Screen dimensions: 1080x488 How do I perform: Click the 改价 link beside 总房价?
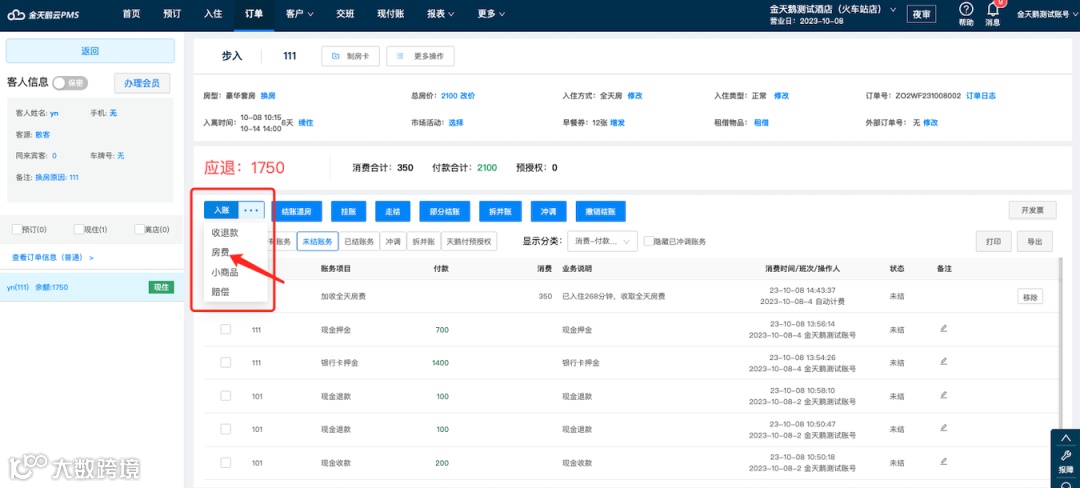(467, 96)
